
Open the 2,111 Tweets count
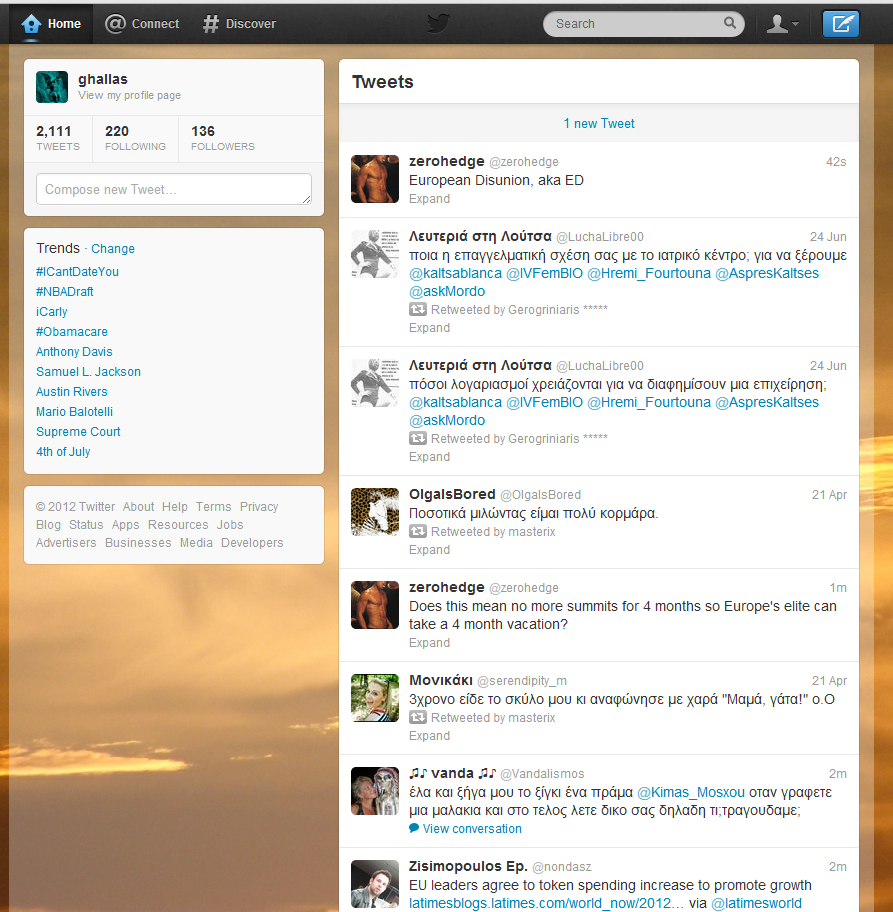58,138
